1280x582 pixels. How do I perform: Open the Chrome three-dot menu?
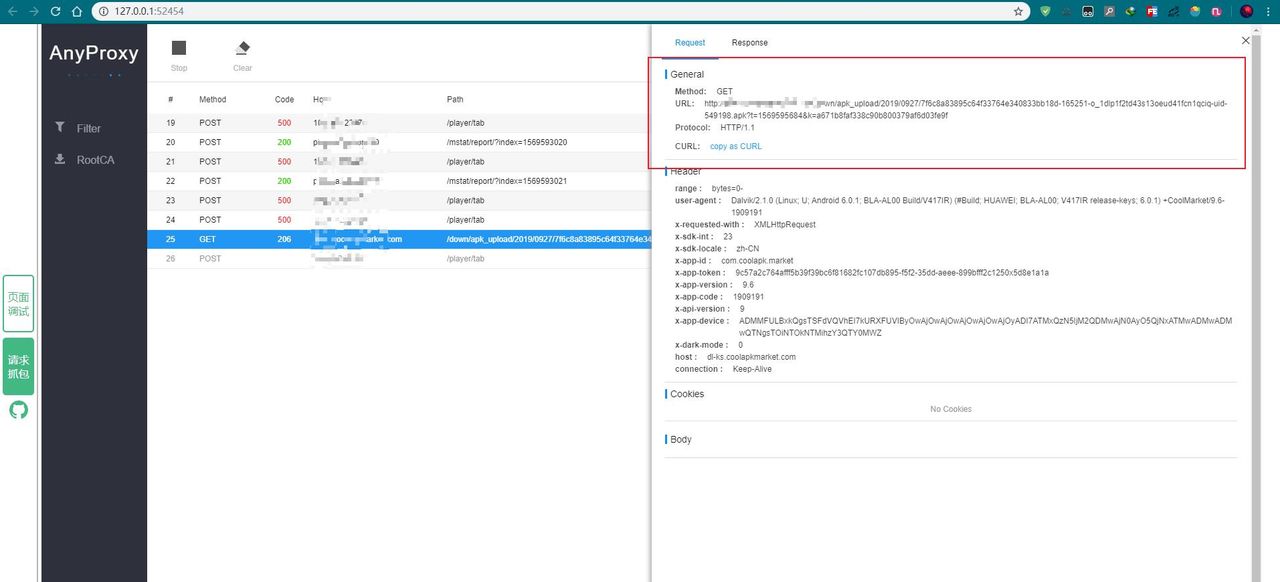pos(1269,11)
